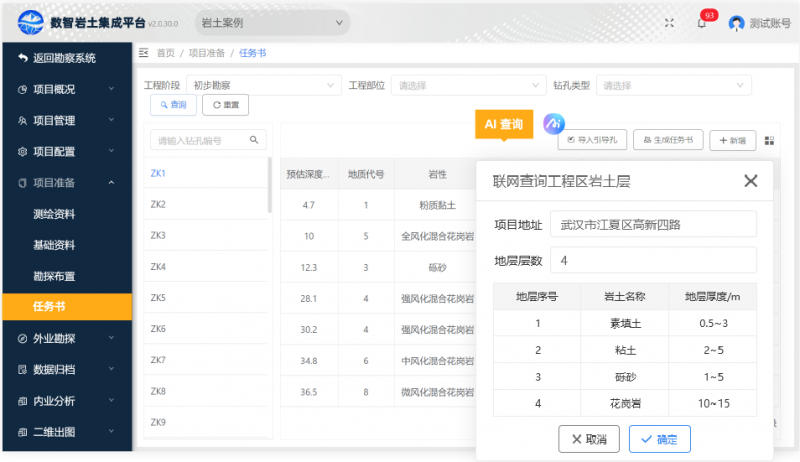Click the 生成任务书 button
Screen dimensions: 800x462
(669, 141)
